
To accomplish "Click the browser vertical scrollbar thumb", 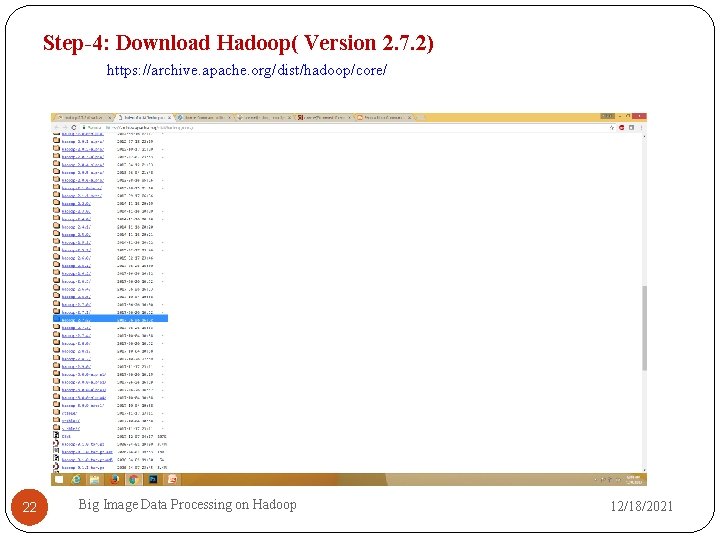I will (644, 327).
